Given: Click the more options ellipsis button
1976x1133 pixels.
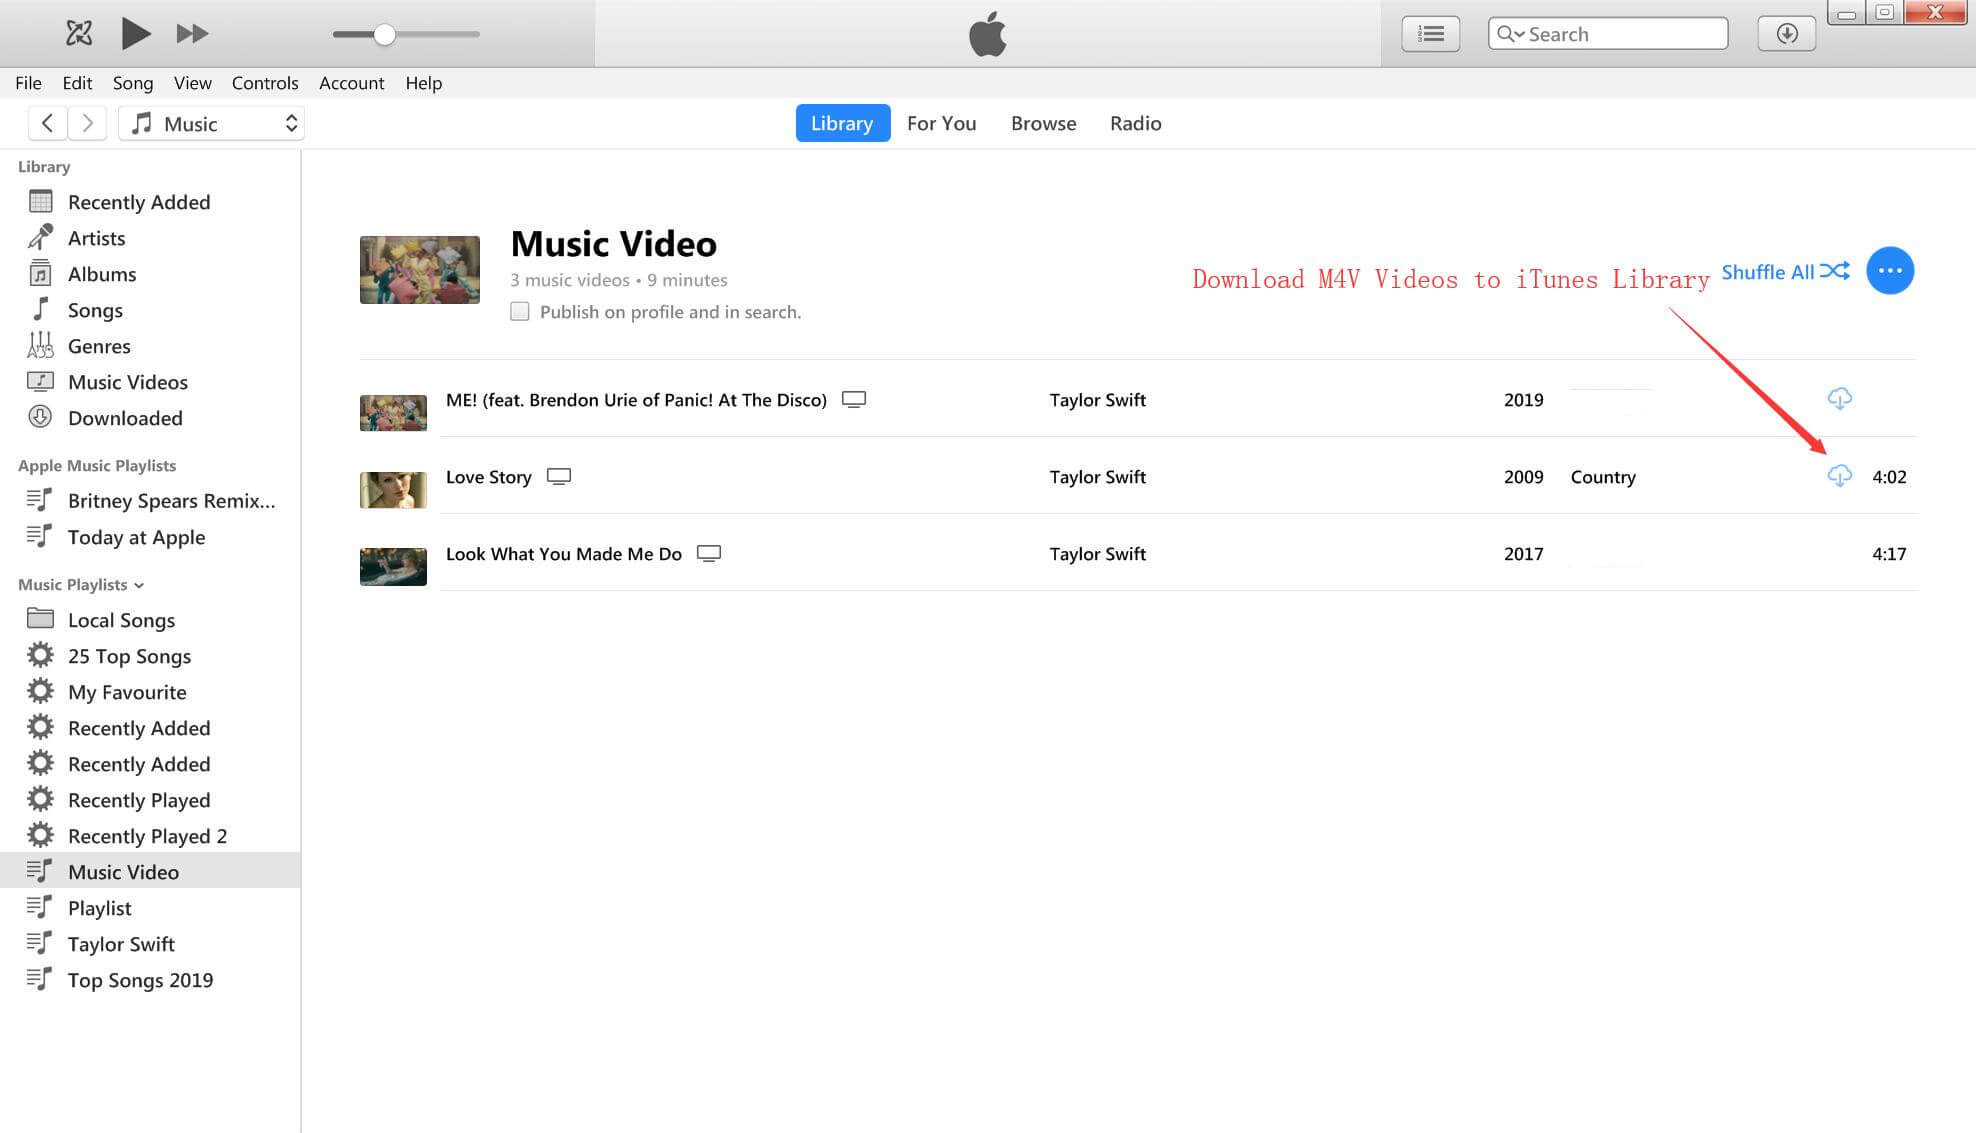Looking at the screenshot, I should click(x=1888, y=270).
